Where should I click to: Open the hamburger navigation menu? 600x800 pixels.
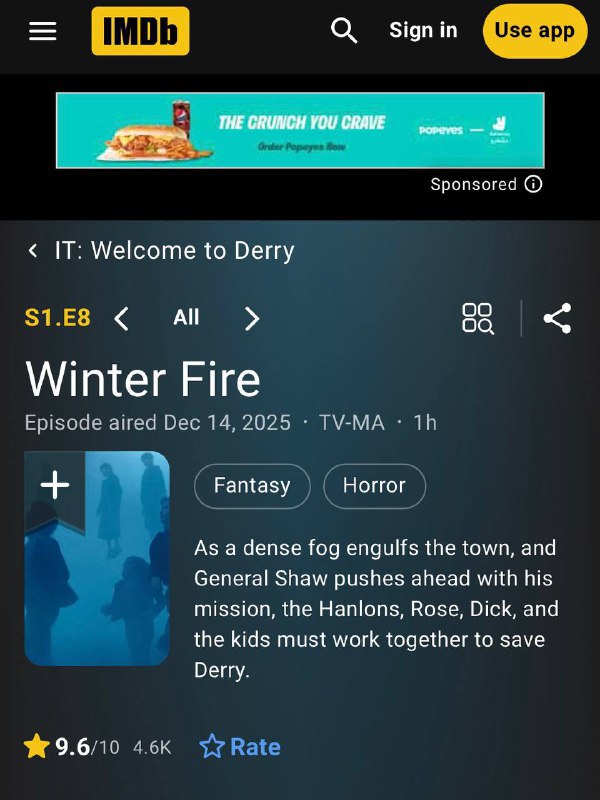42,31
